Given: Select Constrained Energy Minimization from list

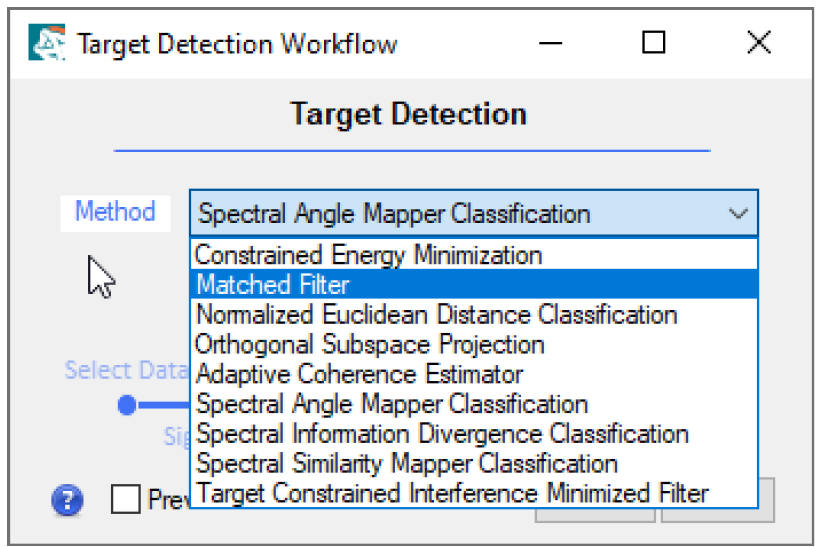Looking at the screenshot, I should coord(368,255).
